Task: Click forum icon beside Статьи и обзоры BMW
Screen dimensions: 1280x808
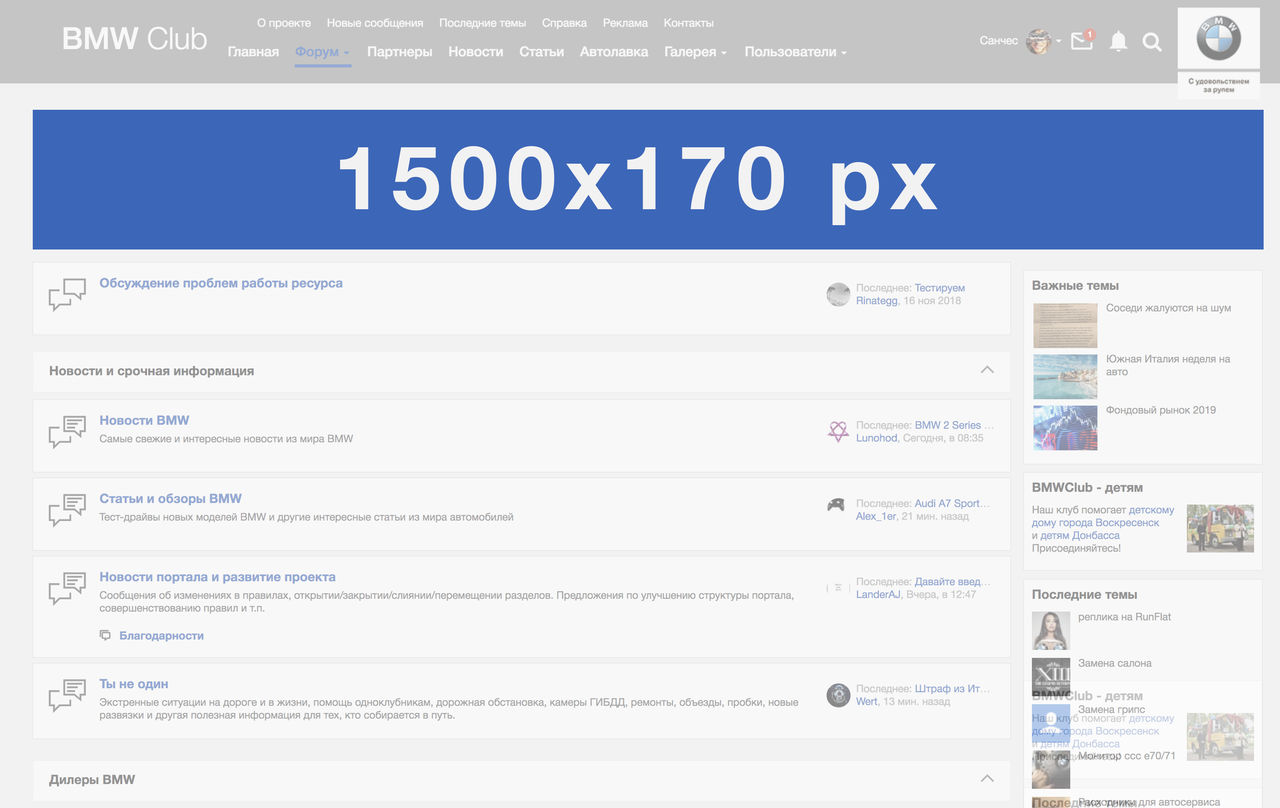Action: pos(67,510)
